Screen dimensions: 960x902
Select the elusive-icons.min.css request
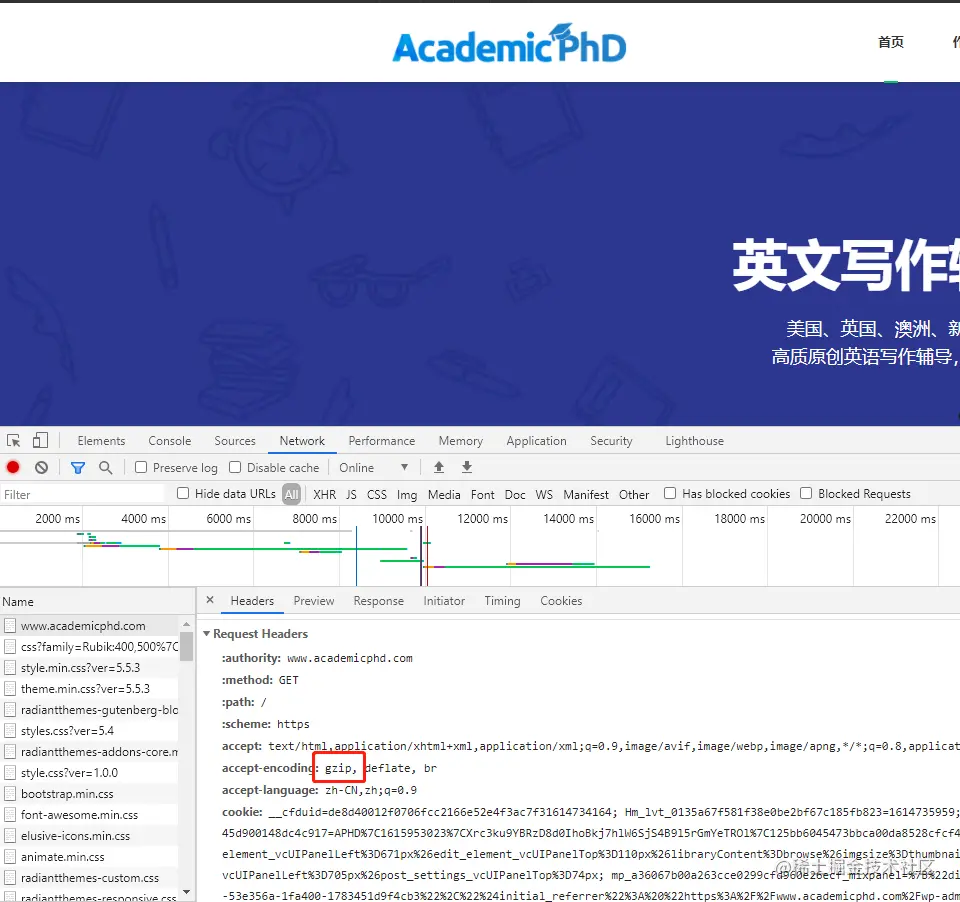pyautogui.click(x=91, y=836)
